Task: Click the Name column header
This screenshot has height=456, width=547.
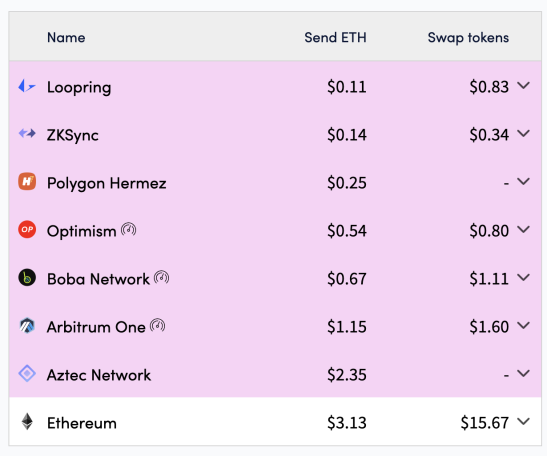Action: click(66, 37)
